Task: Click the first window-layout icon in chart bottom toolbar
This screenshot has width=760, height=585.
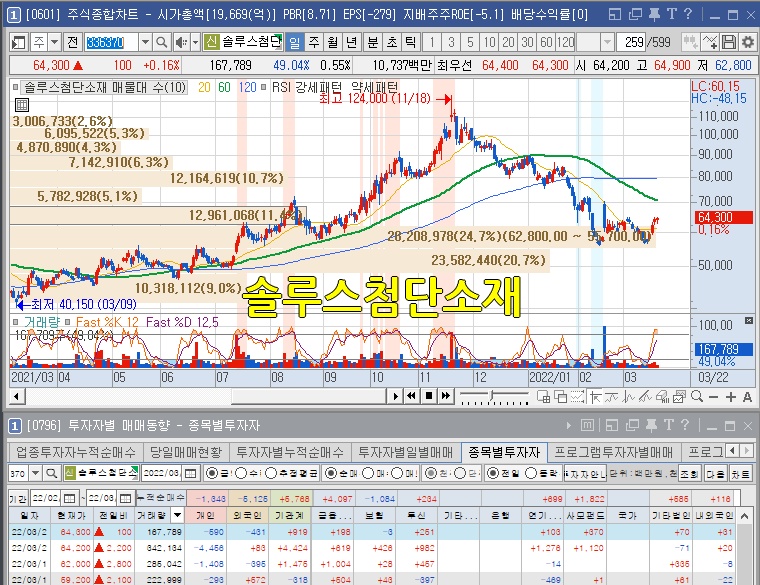Action: click(x=543, y=397)
